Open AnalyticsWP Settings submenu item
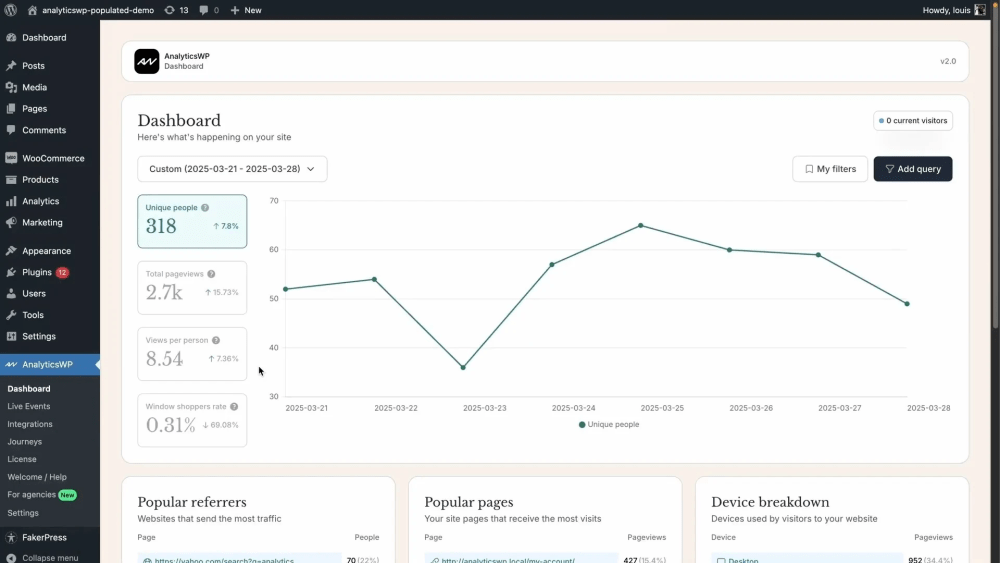The image size is (1000, 563). click(23, 513)
